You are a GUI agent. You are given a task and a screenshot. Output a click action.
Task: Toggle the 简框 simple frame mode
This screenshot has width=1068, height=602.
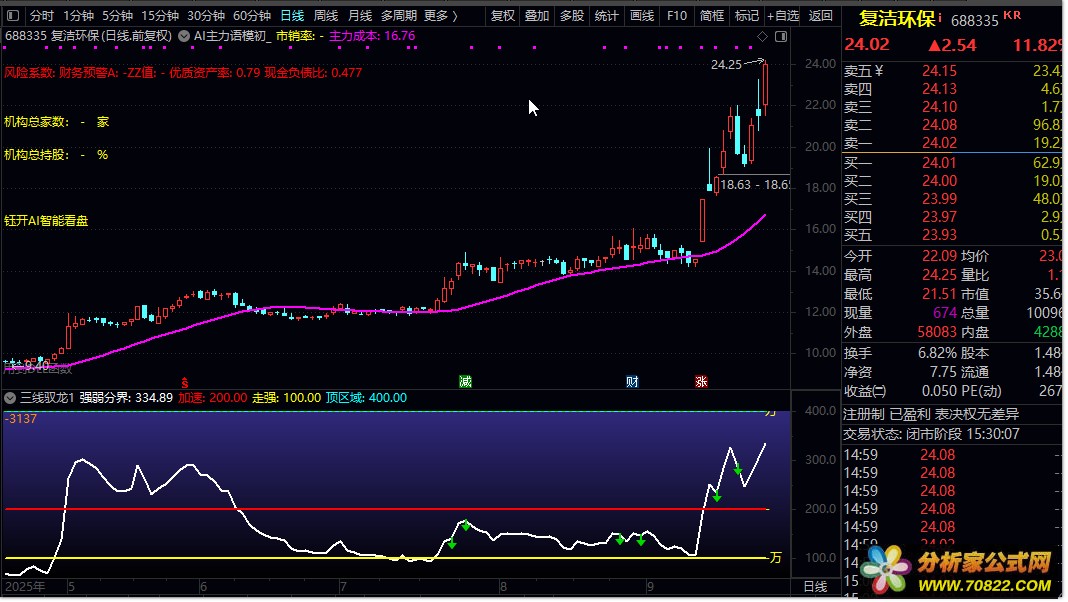tap(712, 16)
